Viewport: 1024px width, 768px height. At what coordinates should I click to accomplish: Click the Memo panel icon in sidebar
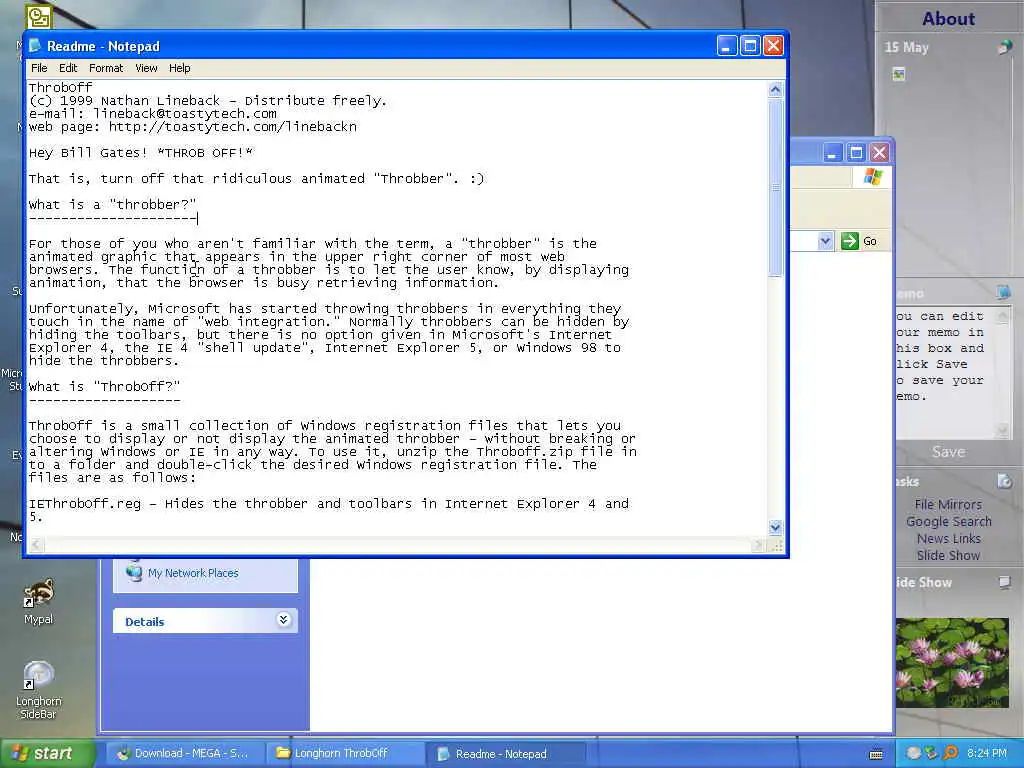tap(1003, 292)
